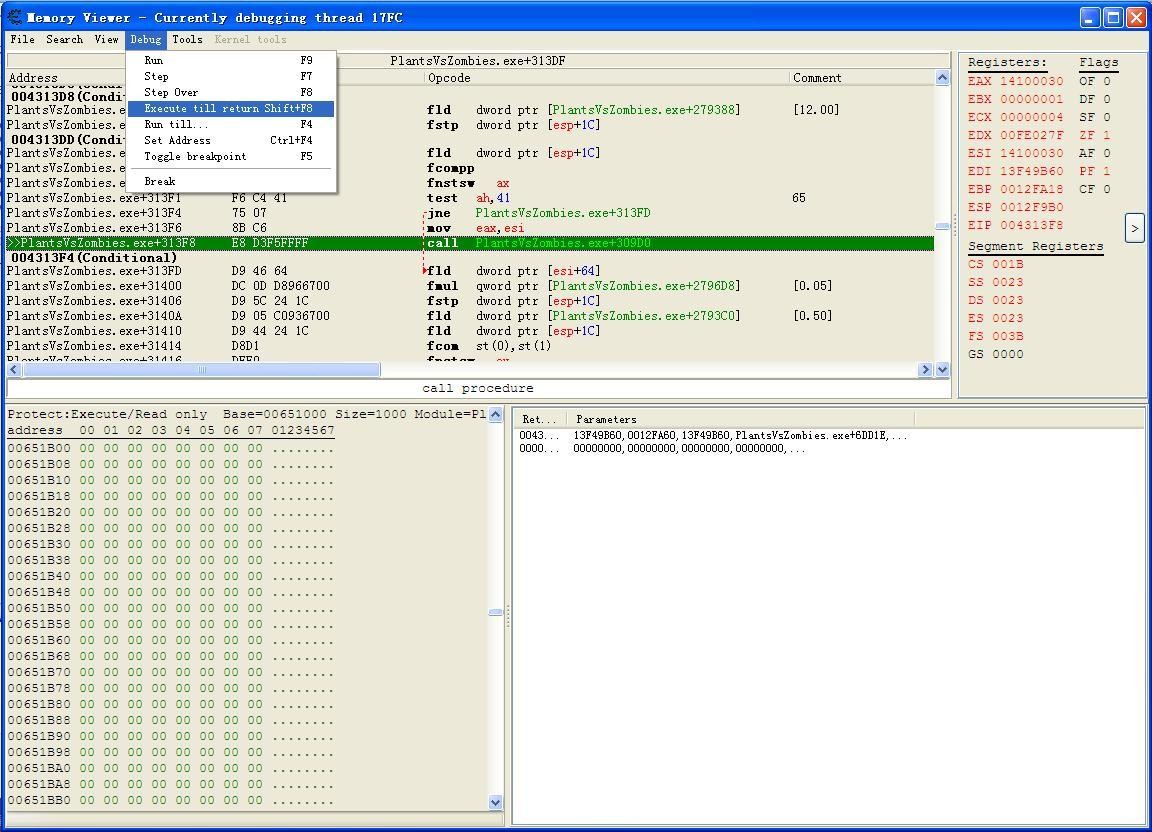Click the disassembler vertical scrollbar up arrow

tap(943, 77)
